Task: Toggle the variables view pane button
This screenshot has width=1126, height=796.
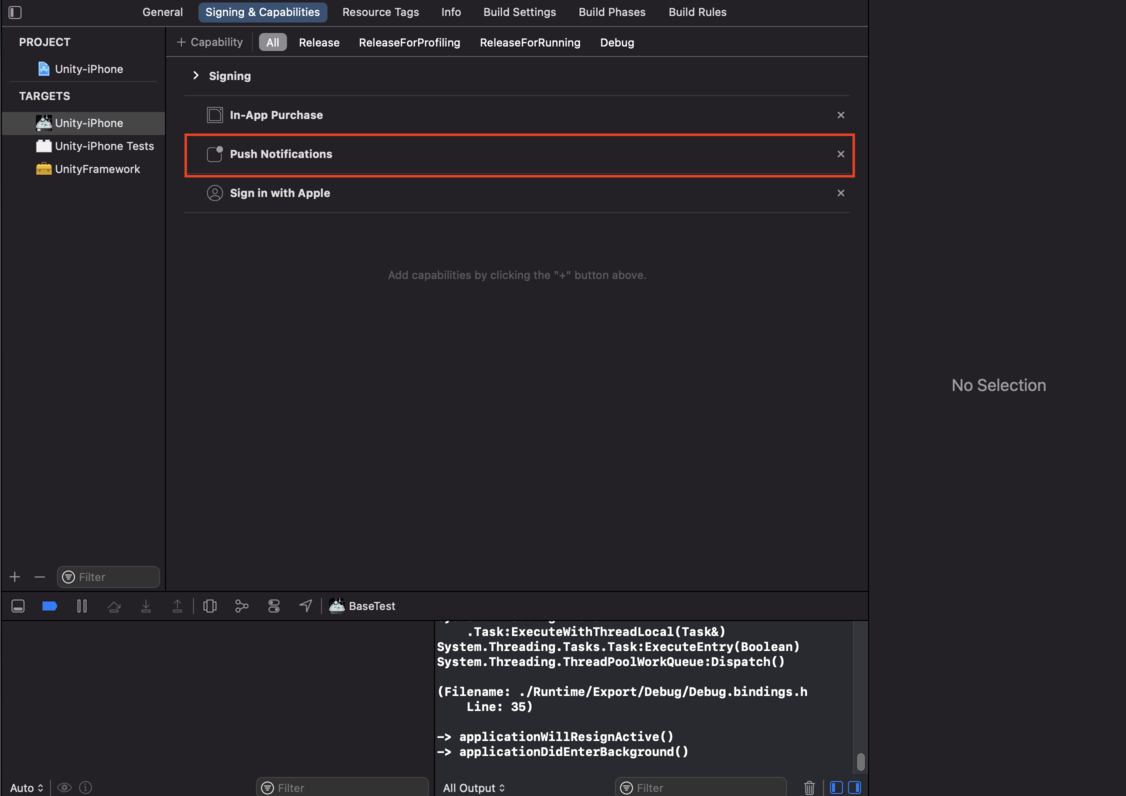Action: pos(837,787)
